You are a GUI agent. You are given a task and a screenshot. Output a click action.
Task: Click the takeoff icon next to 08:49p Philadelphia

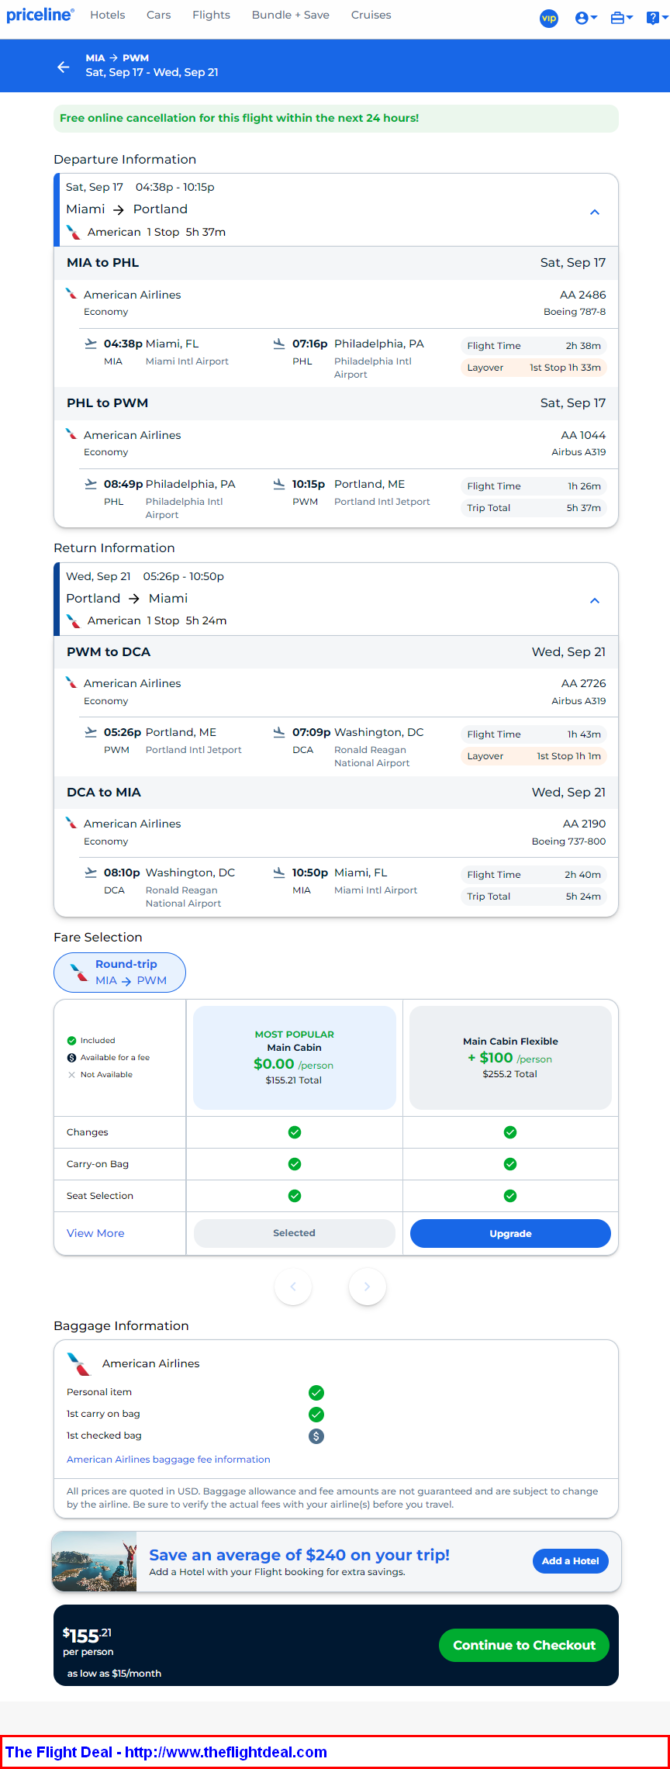pos(91,484)
